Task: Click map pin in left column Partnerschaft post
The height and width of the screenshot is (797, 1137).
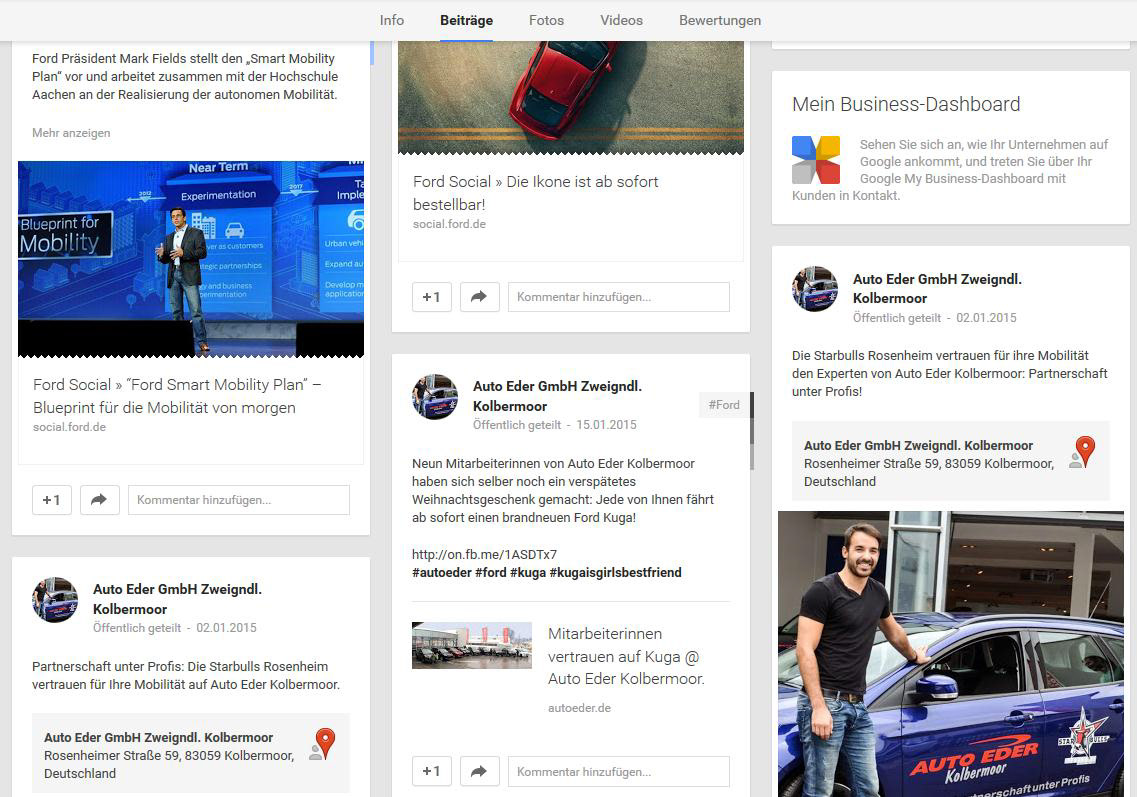Action: (324, 744)
